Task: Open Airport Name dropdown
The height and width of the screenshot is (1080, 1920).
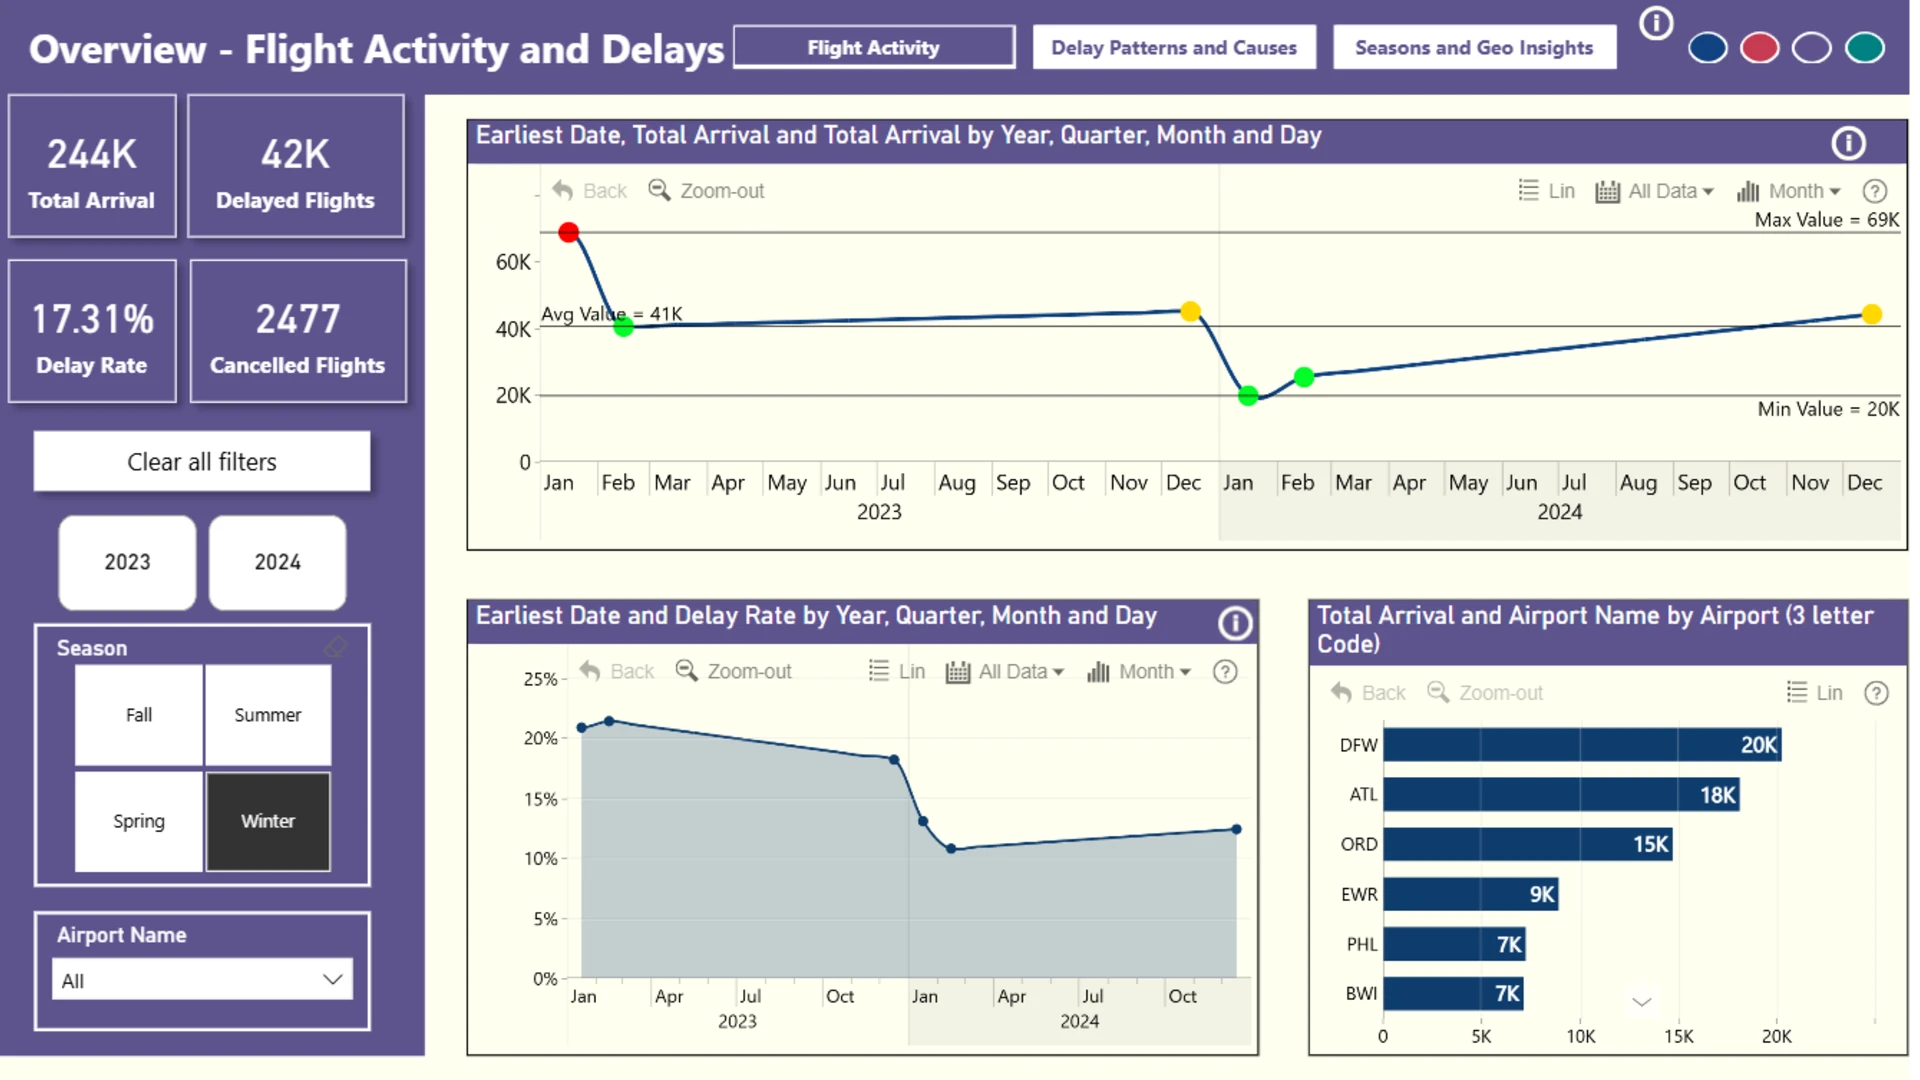Action: pyautogui.click(x=202, y=980)
